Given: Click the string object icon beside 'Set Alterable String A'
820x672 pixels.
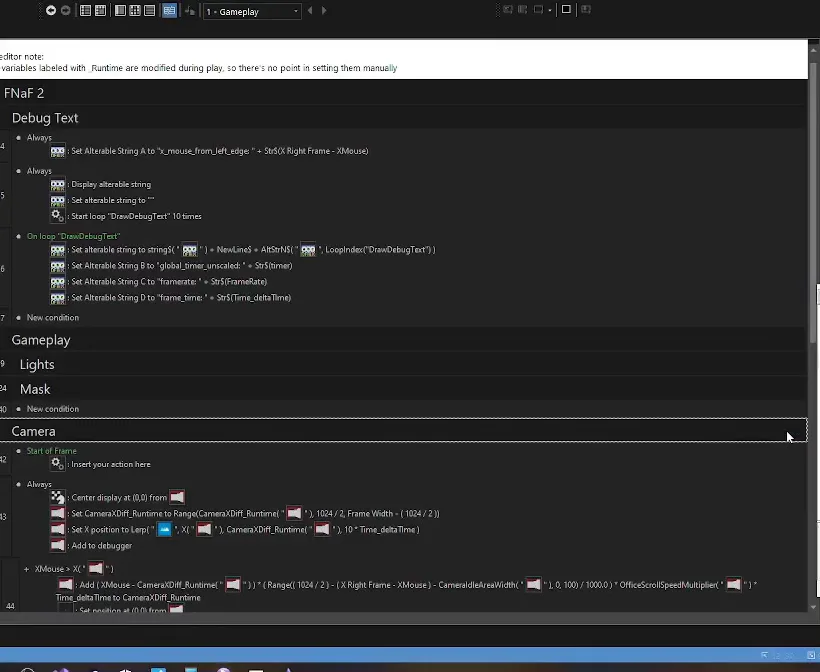Looking at the screenshot, I should tap(58, 152).
